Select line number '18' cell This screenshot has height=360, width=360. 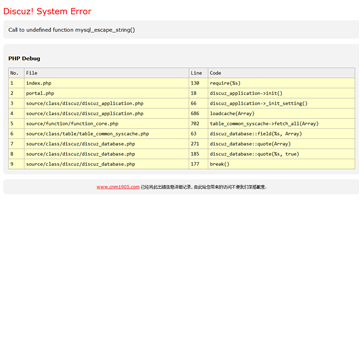(x=199, y=93)
